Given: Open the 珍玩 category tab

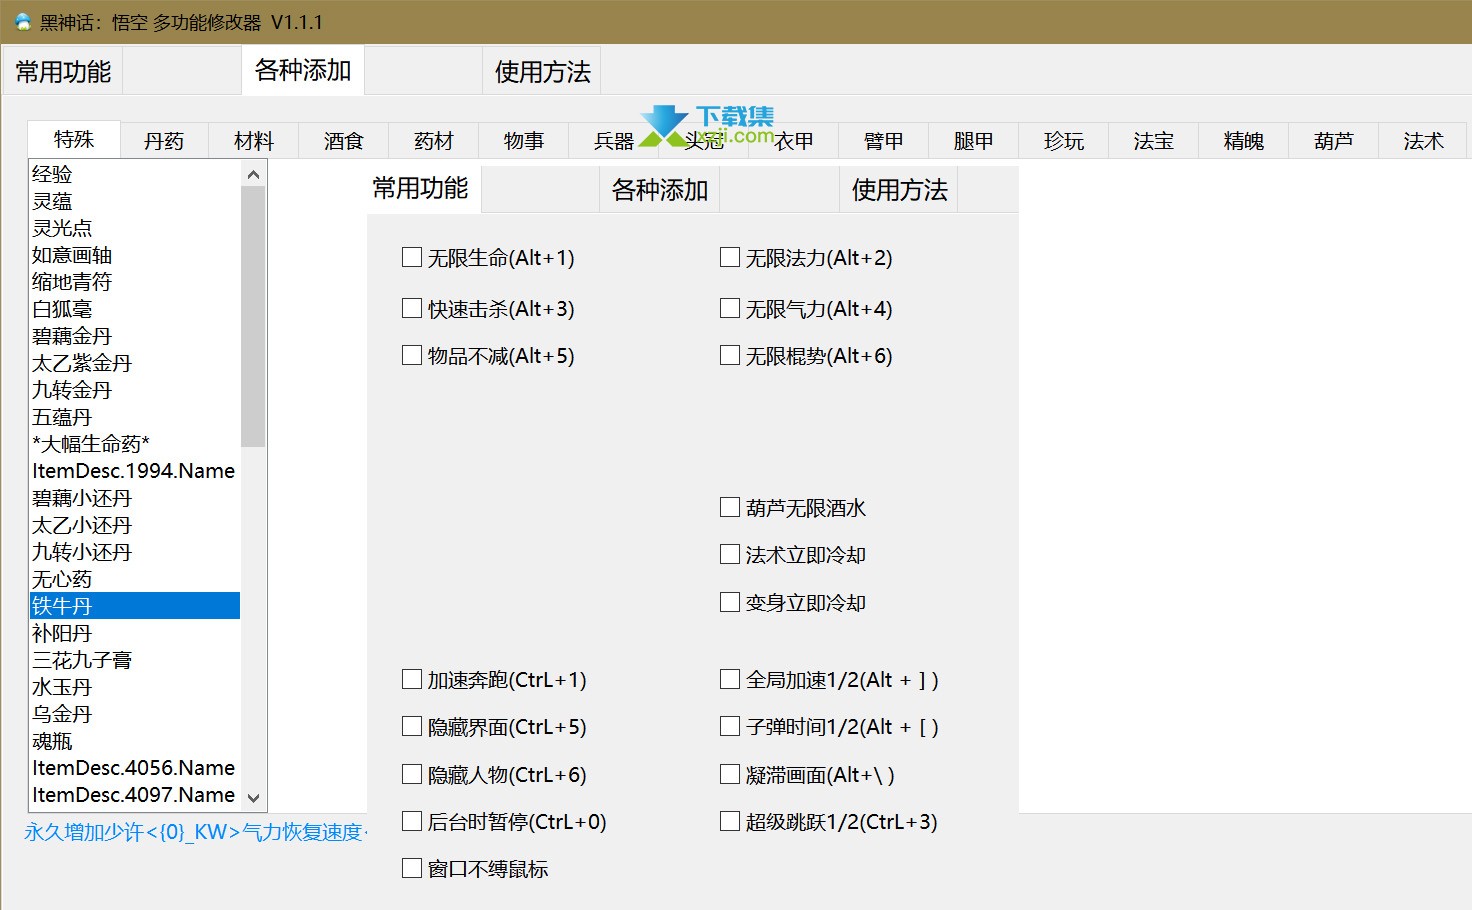Looking at the screenshot, I should click(x=1064, y=141).
